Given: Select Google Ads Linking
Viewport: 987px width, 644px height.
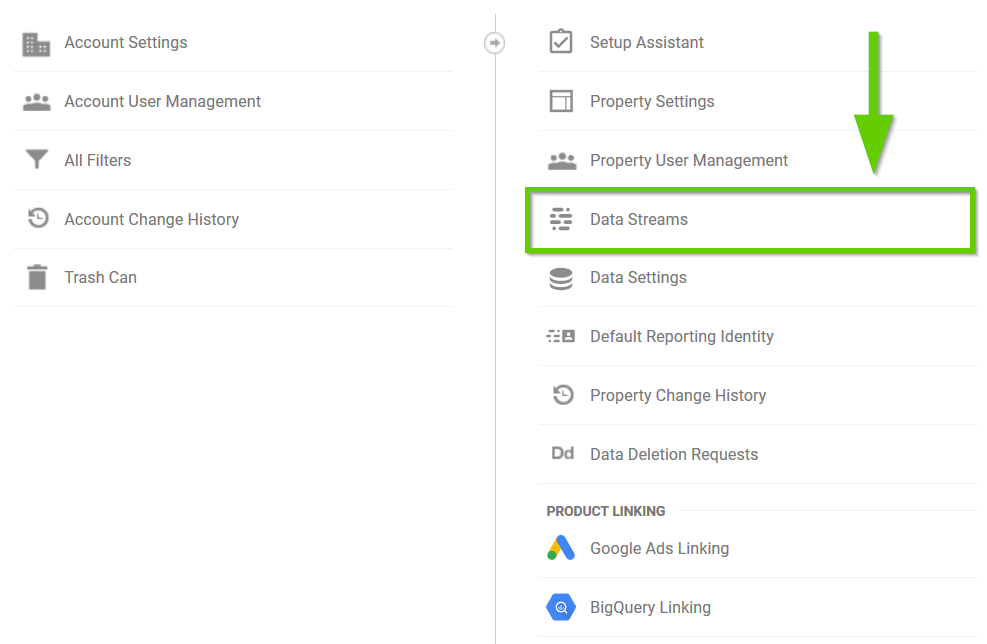Looking at the screenshot, I should tap(659, 548).
